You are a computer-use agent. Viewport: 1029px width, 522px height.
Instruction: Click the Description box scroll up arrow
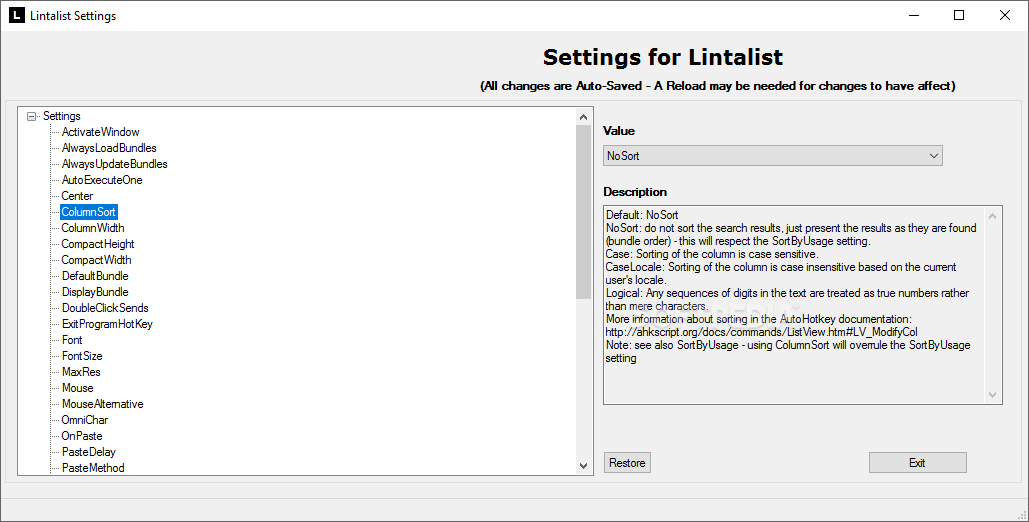point(992,216)
